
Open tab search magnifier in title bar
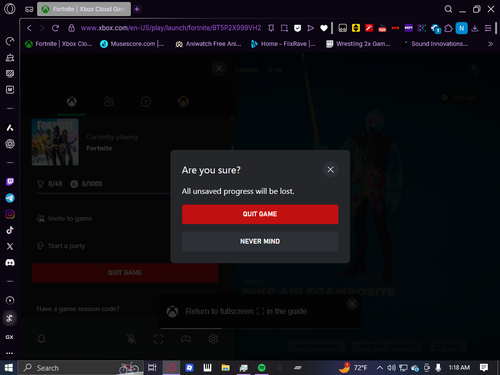[448, 9]
